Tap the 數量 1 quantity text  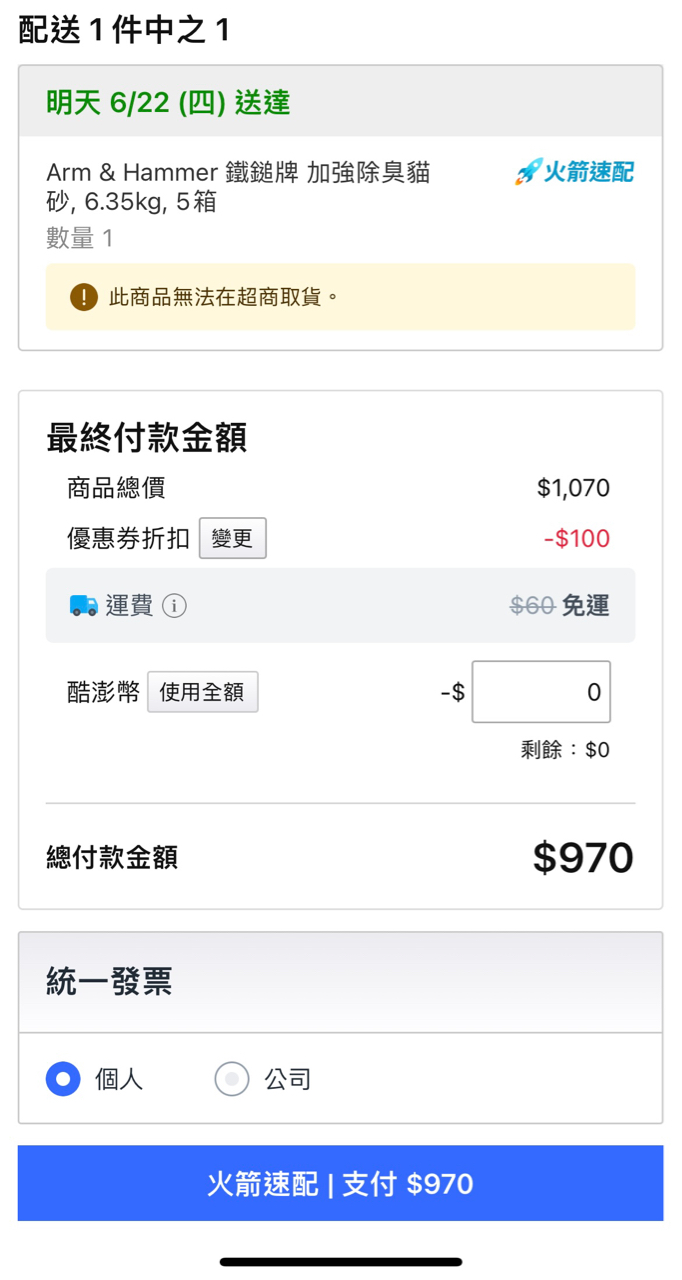click(80, 238)
